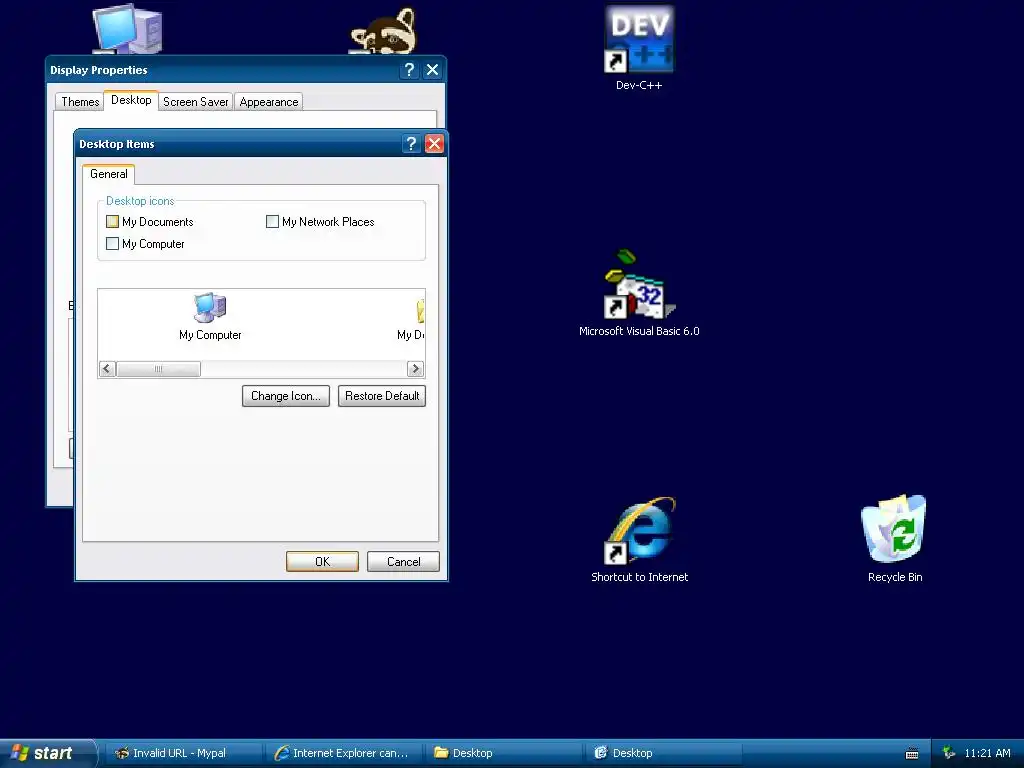Screen dimensions: 1024x768
Task: Click the help question mark in Desktop Items
Action: pyautogui.click(x=411, y=144)
